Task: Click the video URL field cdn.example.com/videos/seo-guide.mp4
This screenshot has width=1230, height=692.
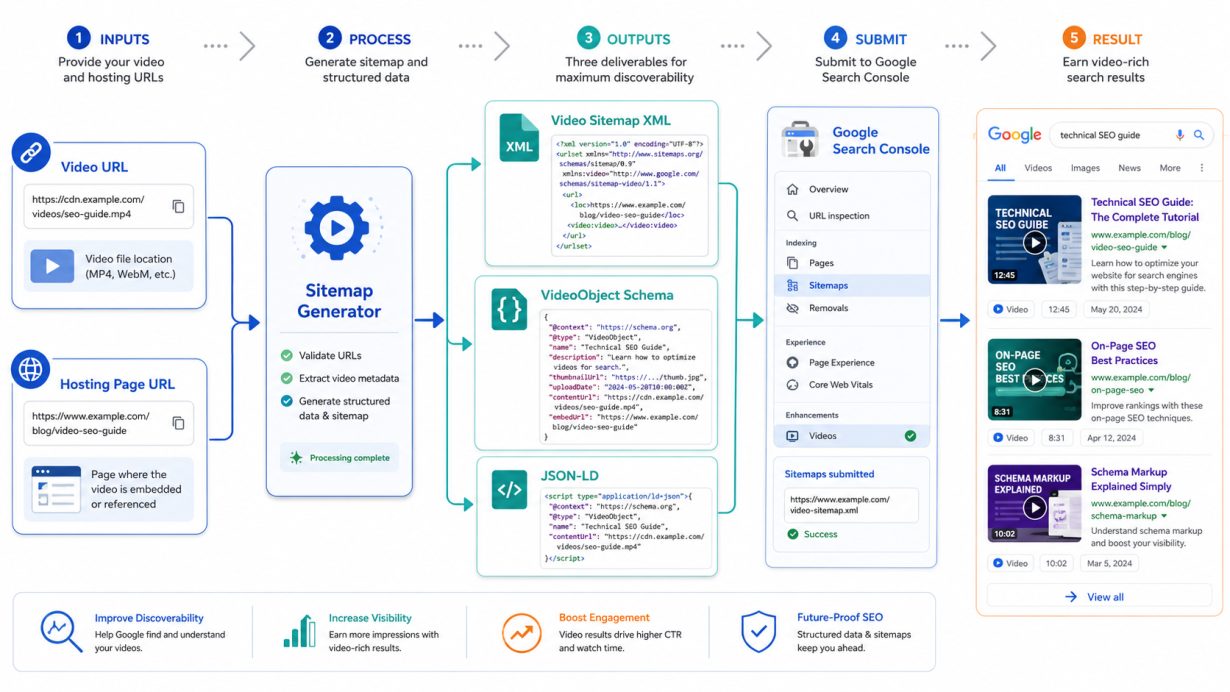Action: (108, 207)
